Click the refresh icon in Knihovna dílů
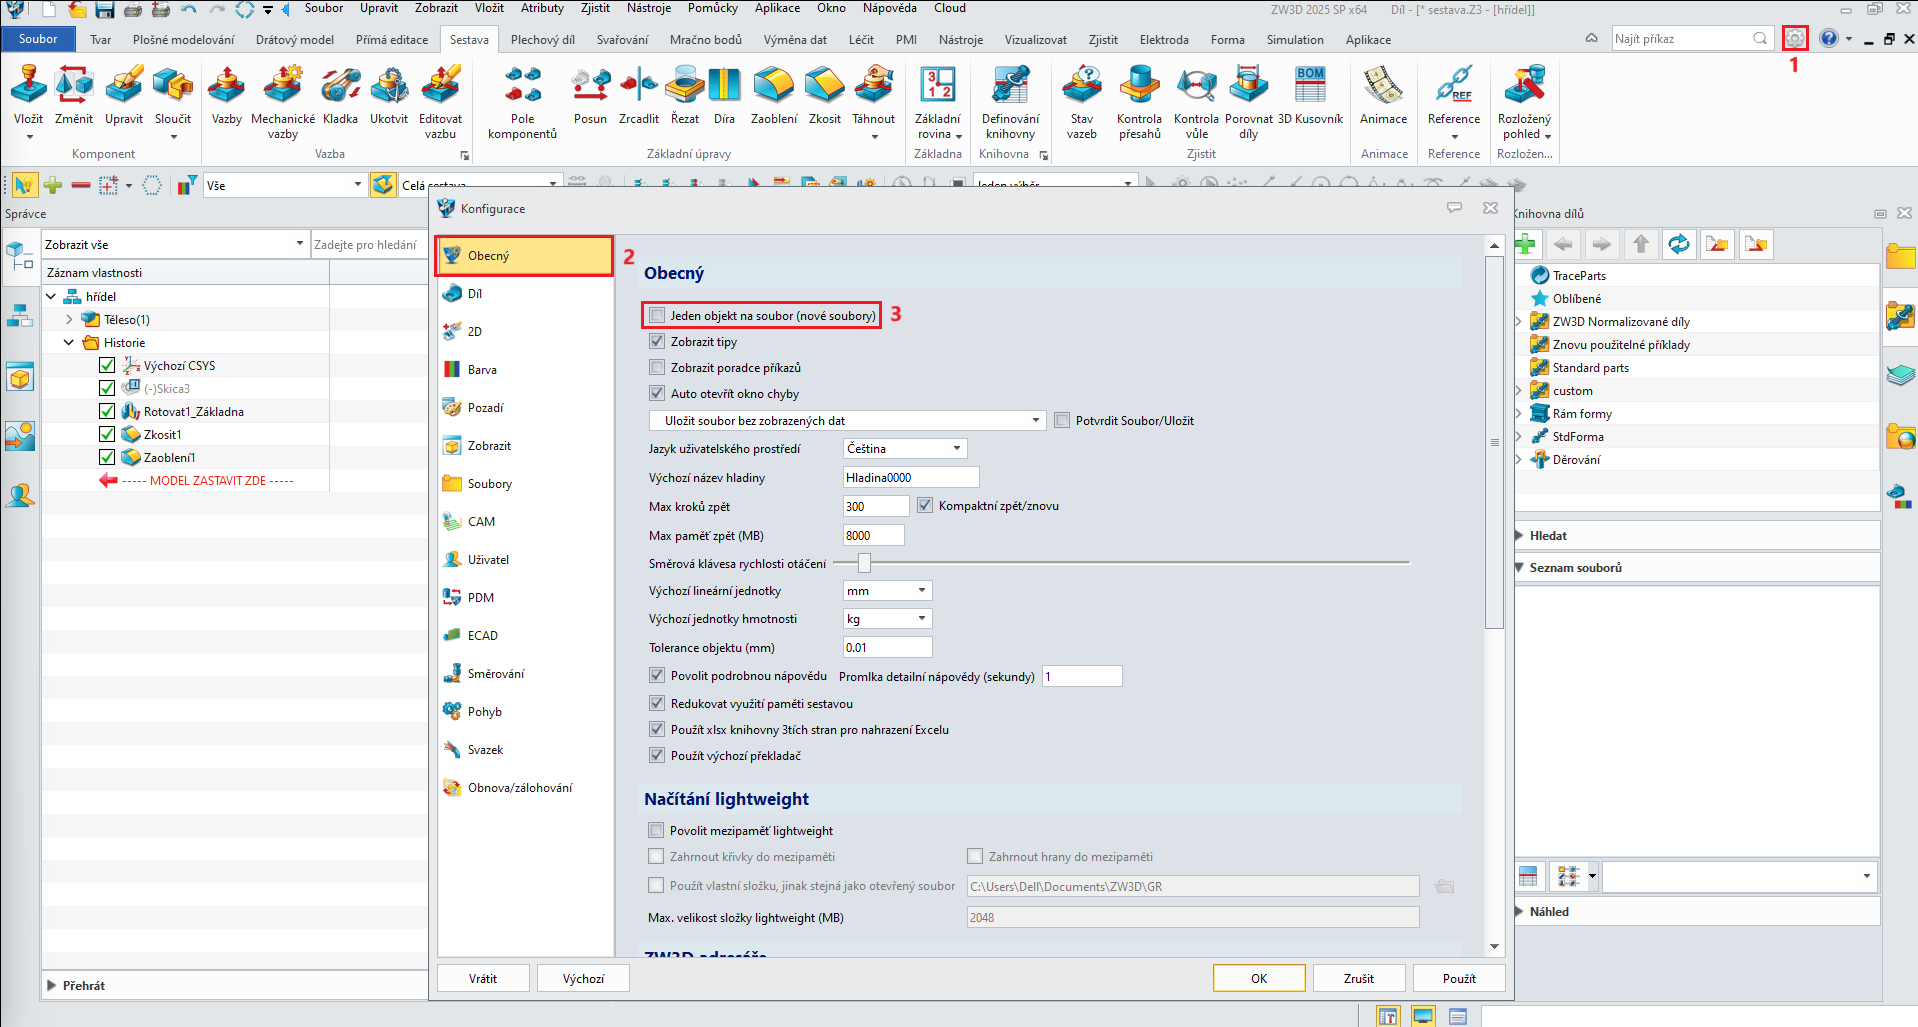This screenshot has height=1027, width=1918. click(1679, 244)
